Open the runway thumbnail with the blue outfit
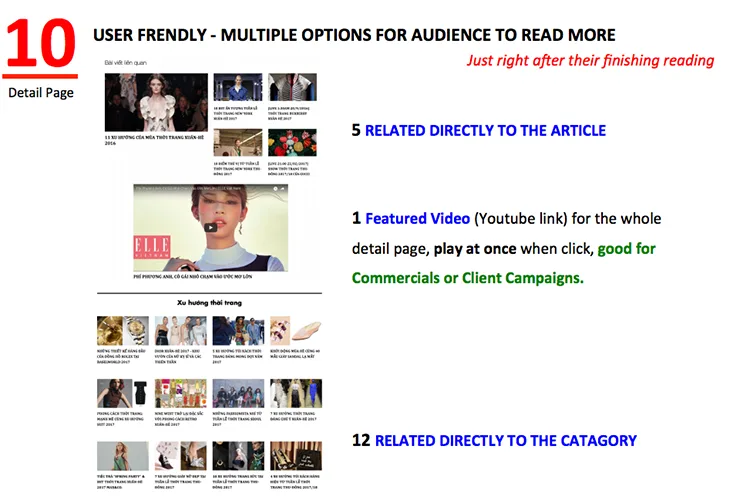This screenshot has width=730, height=500. click(x=296, y=393)
